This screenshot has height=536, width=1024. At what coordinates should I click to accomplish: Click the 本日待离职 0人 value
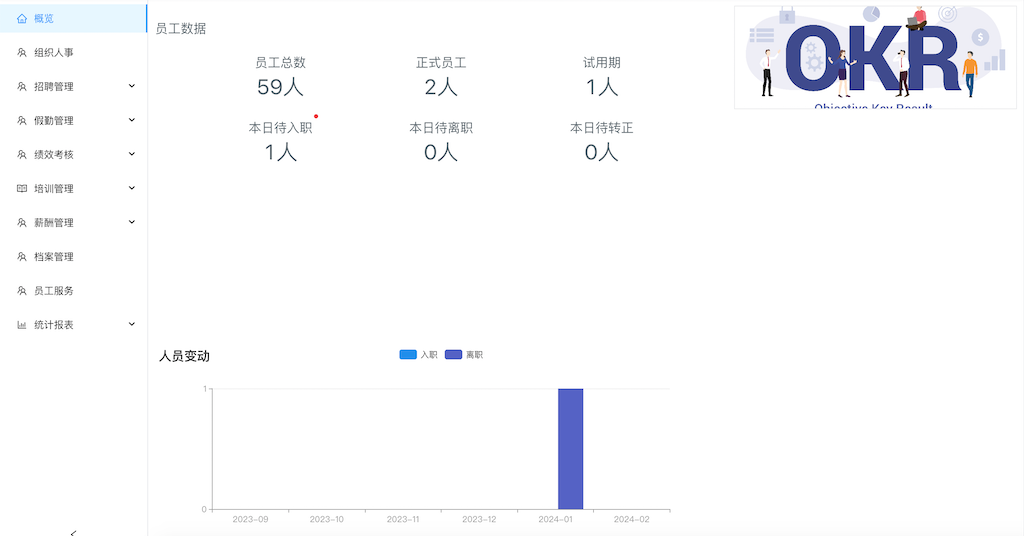click(441, 152)
